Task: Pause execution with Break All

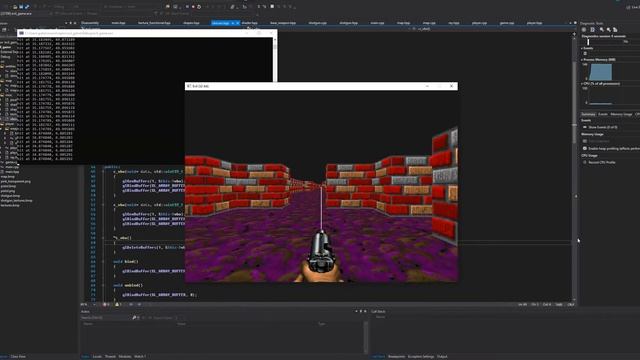Action: (x=187, y=7)
